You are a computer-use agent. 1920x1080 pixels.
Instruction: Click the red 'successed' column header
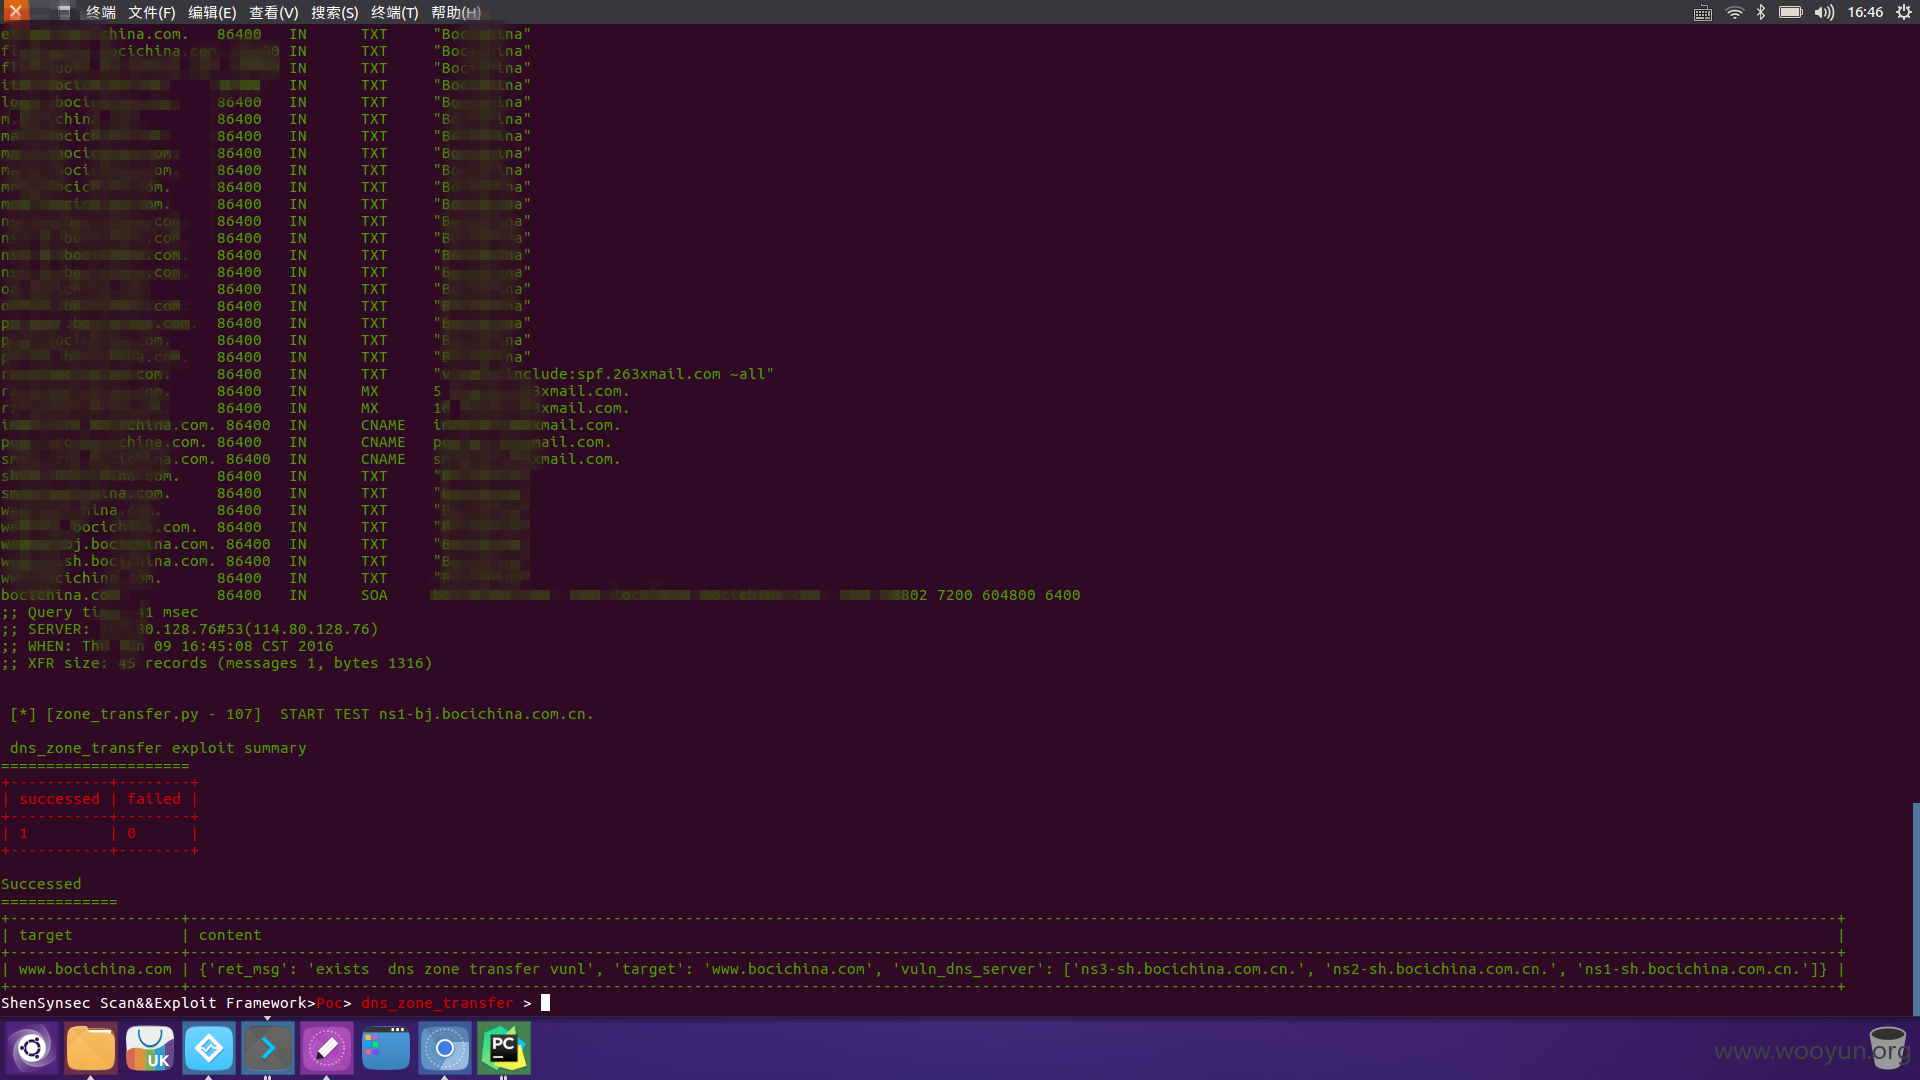coord(60,798)
